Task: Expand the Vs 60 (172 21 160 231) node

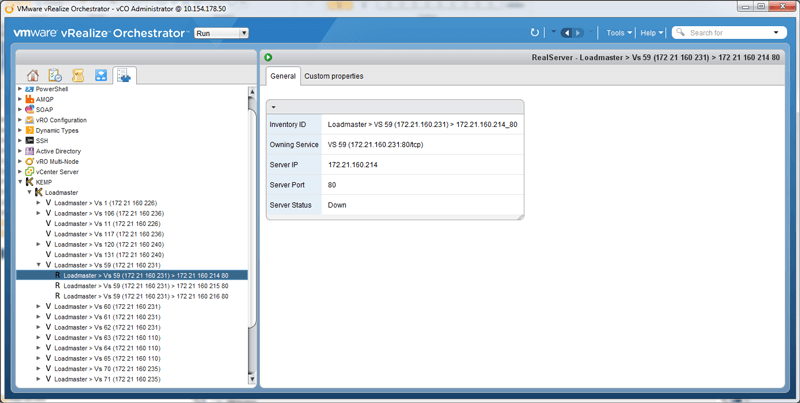Action: (x=39, y=306)
